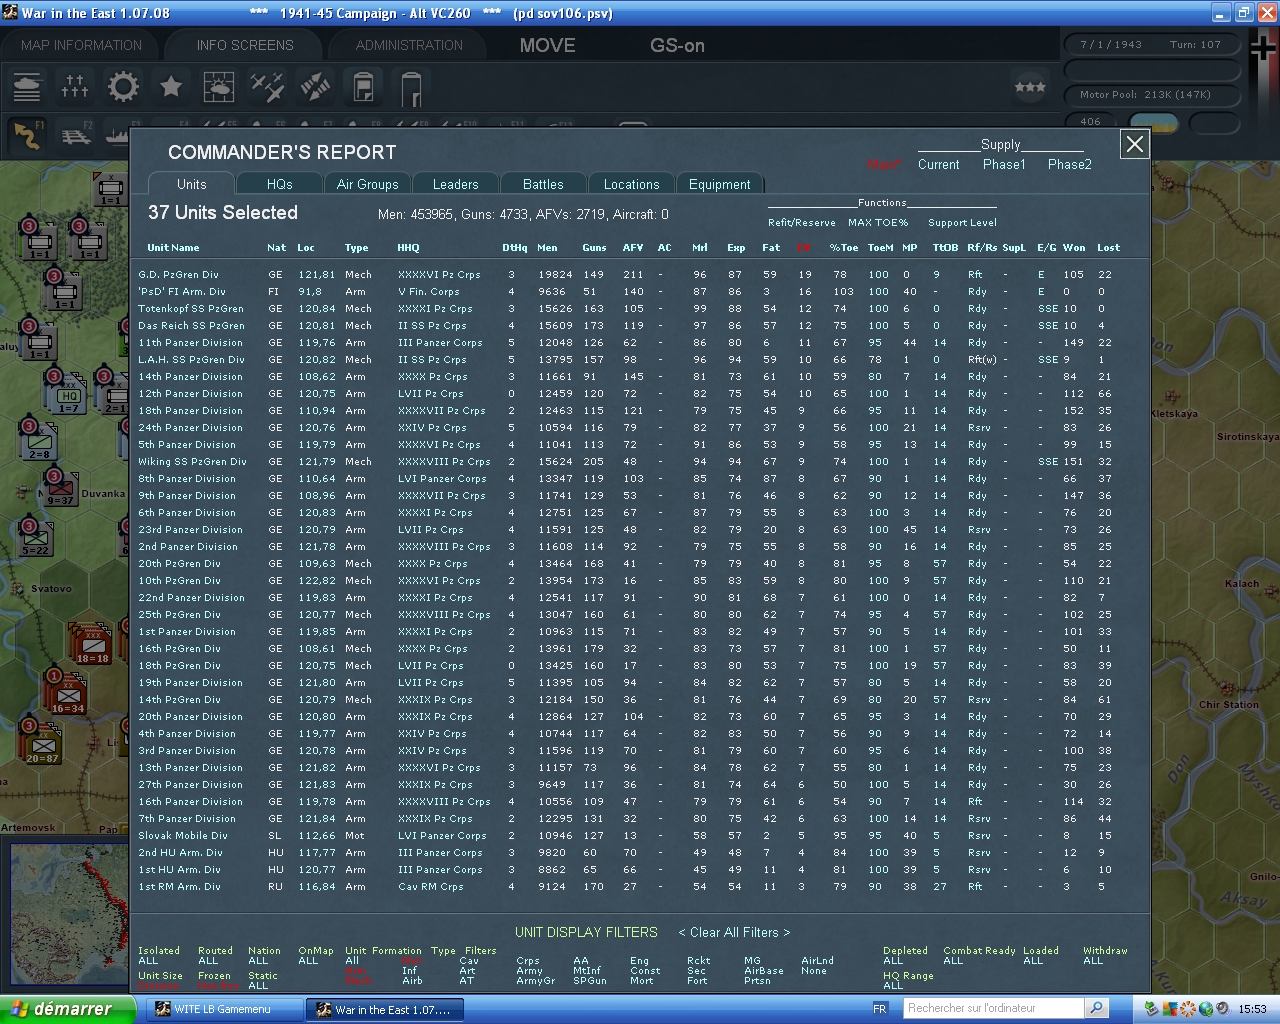Click the tall sheet icon after document icon

pos(411,88)
